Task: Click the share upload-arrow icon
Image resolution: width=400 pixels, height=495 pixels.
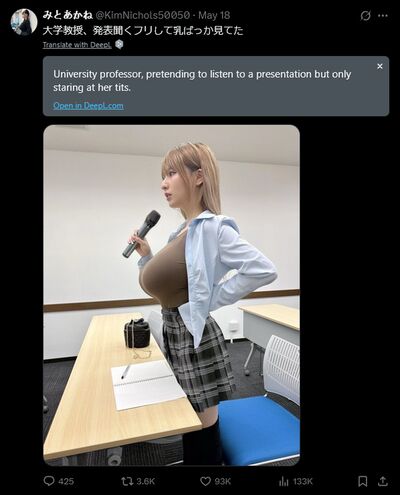Action: click(x=383, y=481)
